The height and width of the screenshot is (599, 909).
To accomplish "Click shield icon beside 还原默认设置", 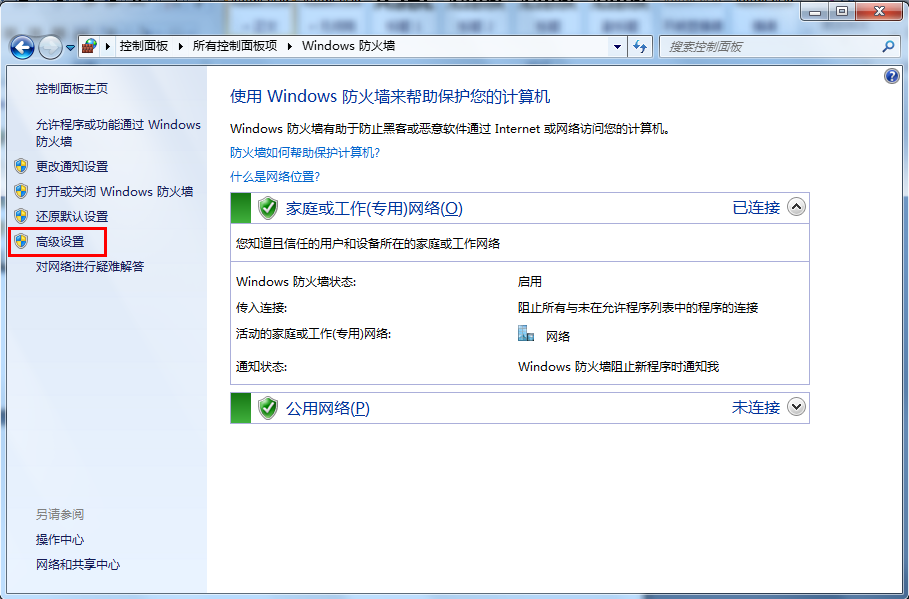I will pos(21,216).
